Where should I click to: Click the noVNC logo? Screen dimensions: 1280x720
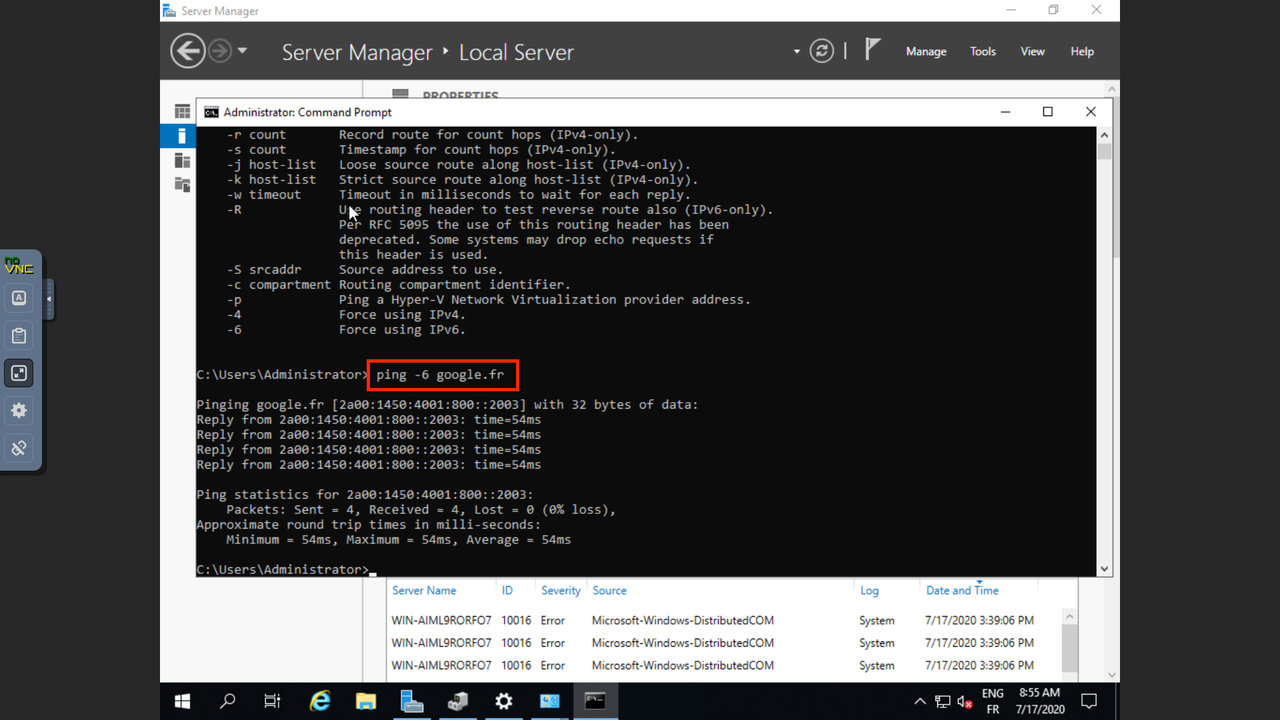tap(19, 266)
